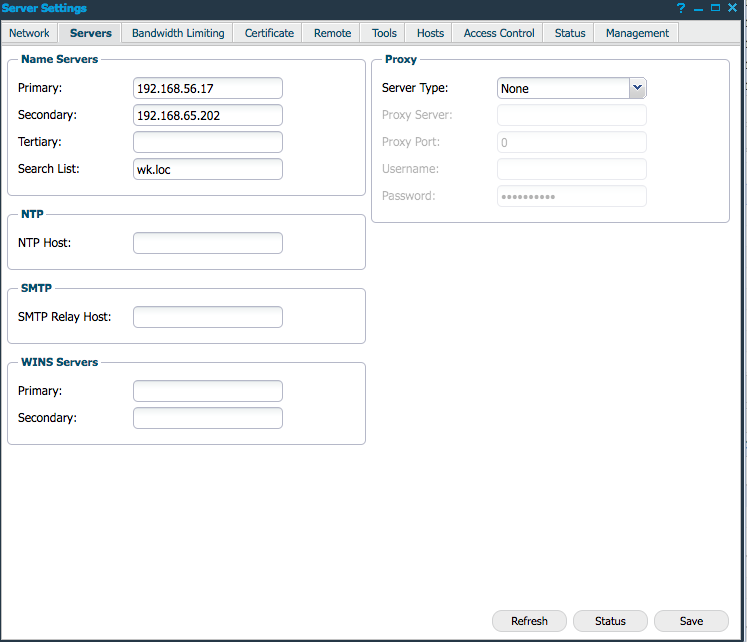Select the Access Control tab
Screen dimensions: 747x642
499,33
